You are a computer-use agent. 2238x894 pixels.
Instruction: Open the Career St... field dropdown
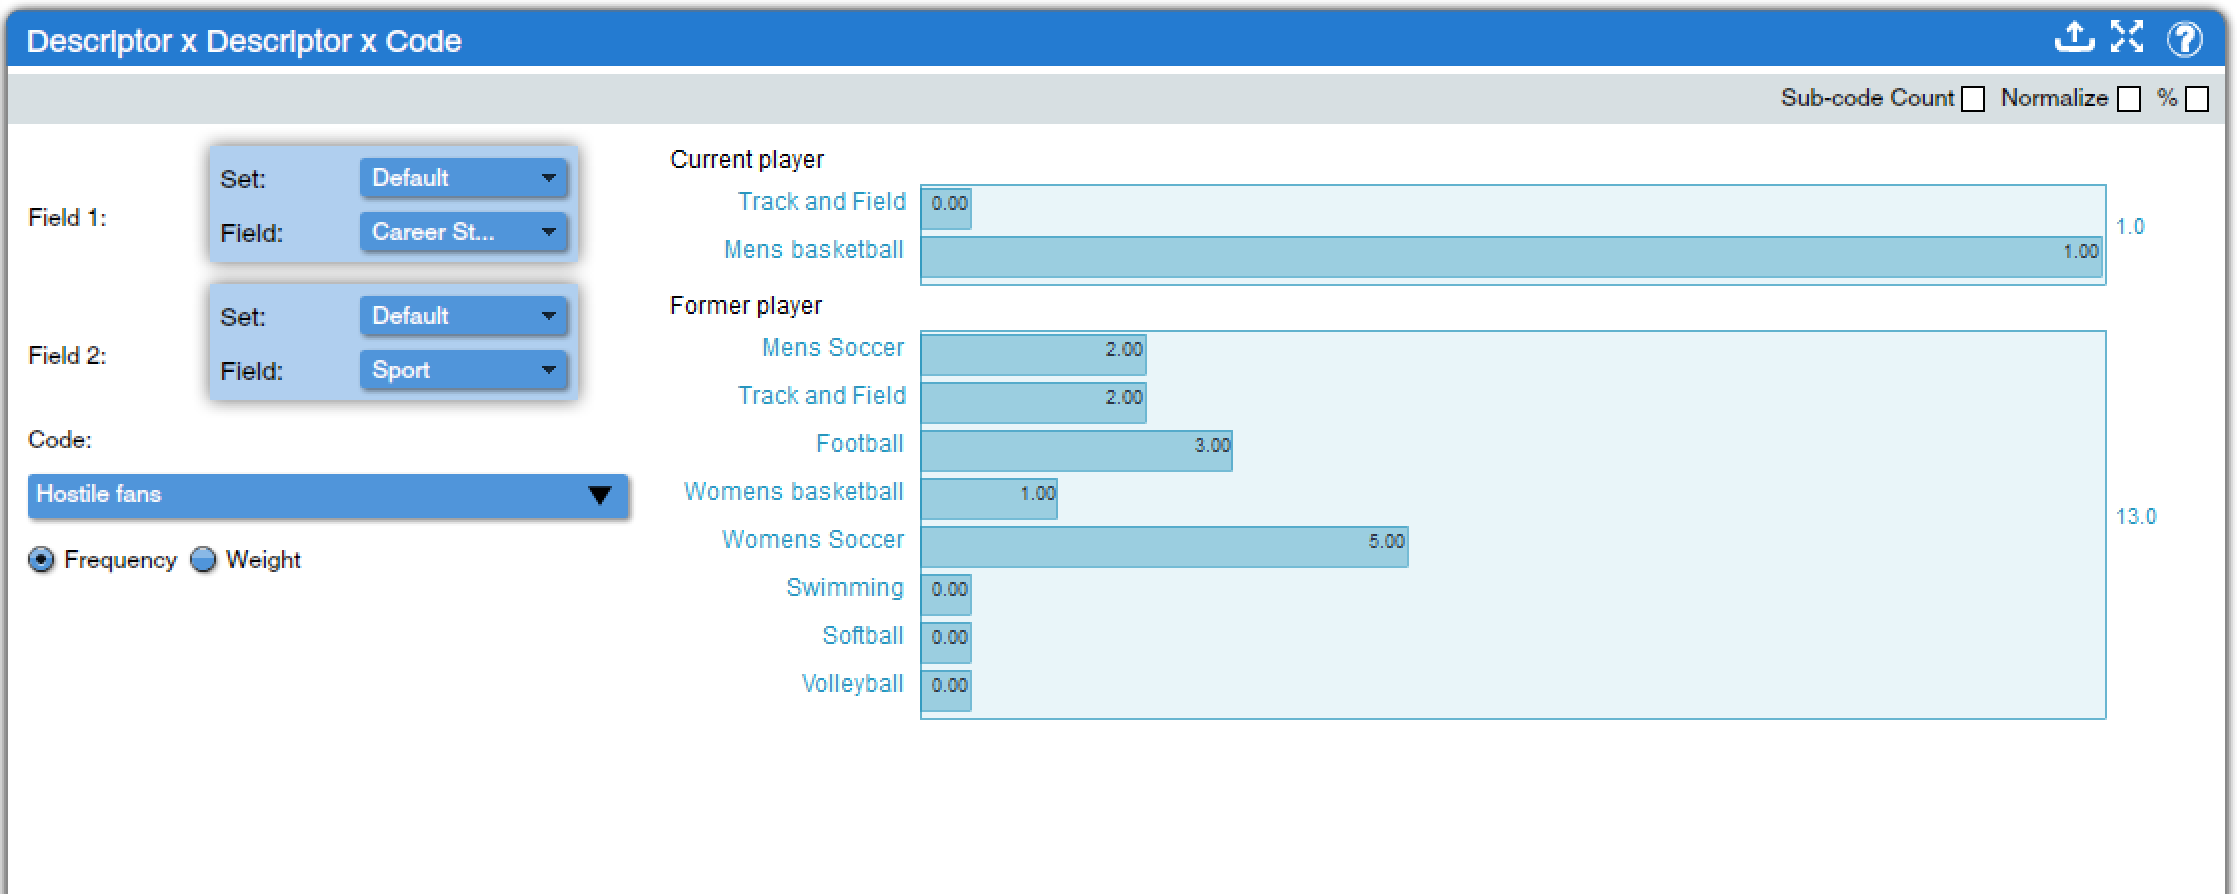click(463, 232)
